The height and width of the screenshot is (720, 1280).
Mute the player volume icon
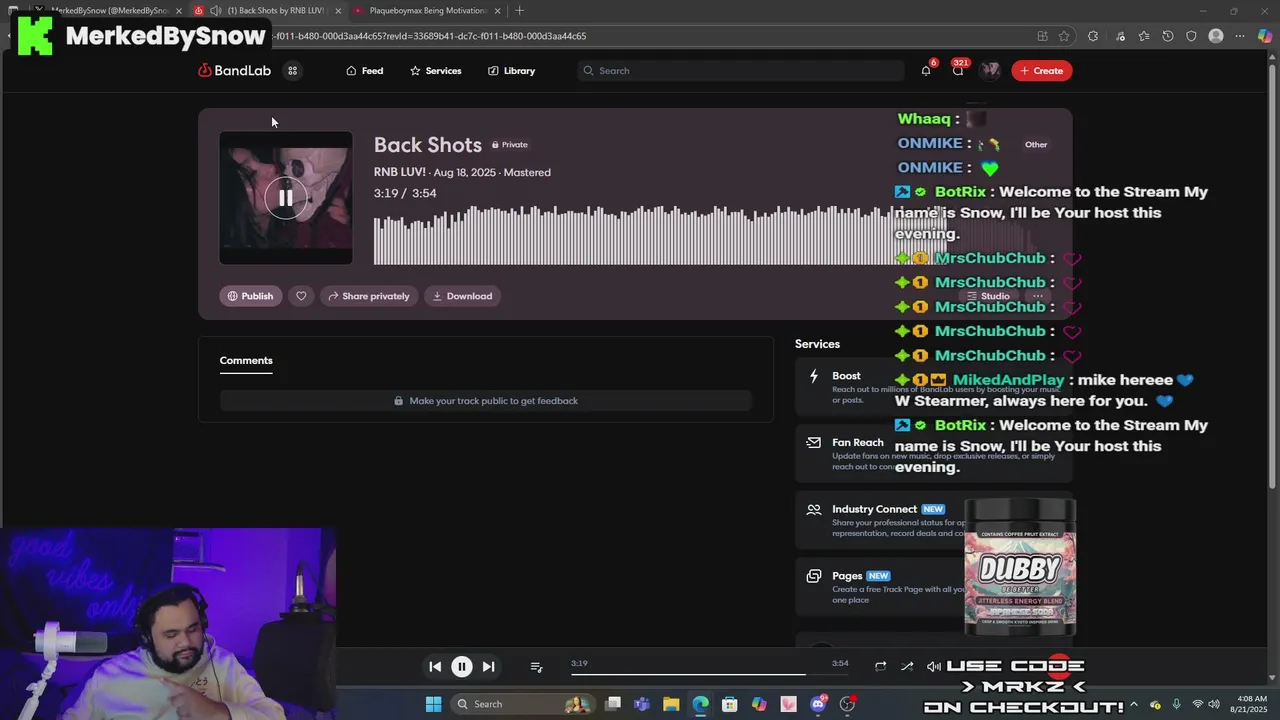(933, 667)
